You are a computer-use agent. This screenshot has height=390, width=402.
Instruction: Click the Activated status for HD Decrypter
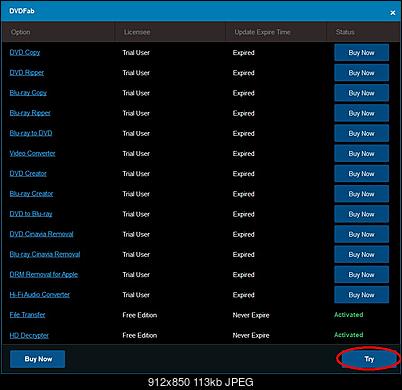tap(349, 335)
